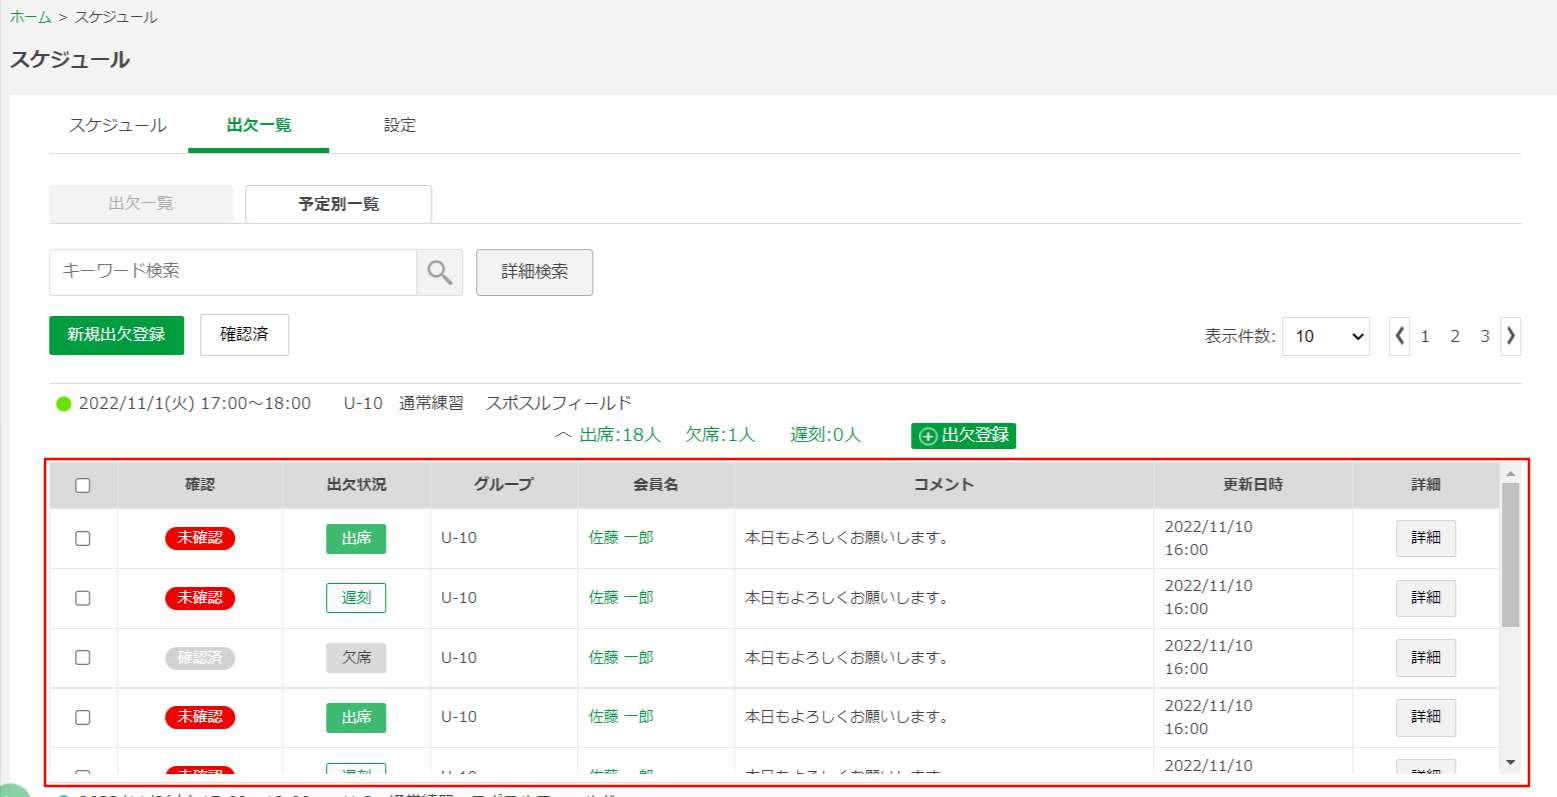1557x797 pixels.
Task: Click the grey 欠席 status label
Action: [x=356, y=658]
